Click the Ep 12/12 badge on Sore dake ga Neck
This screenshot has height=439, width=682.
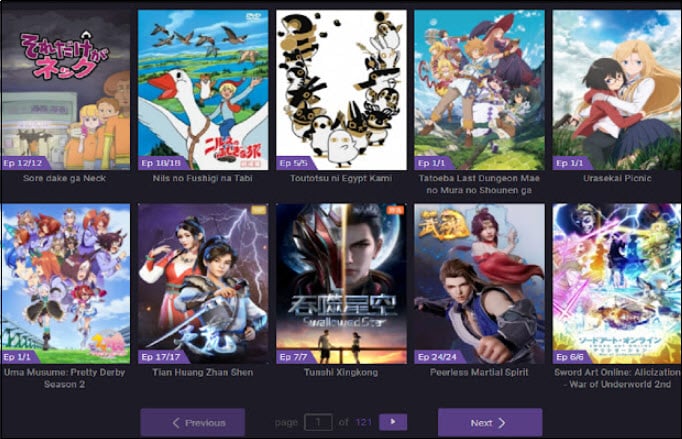click(x=24, y=163)
